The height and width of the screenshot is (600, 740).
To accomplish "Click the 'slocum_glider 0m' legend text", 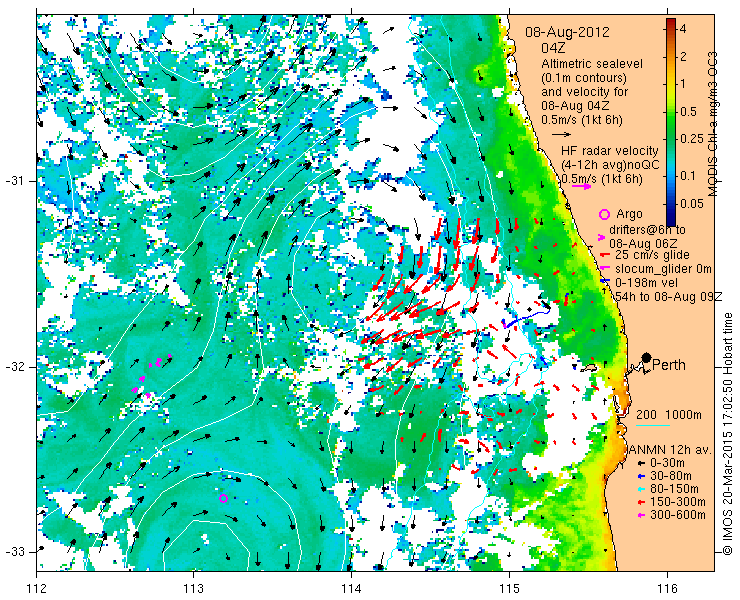I will point(663,269).
